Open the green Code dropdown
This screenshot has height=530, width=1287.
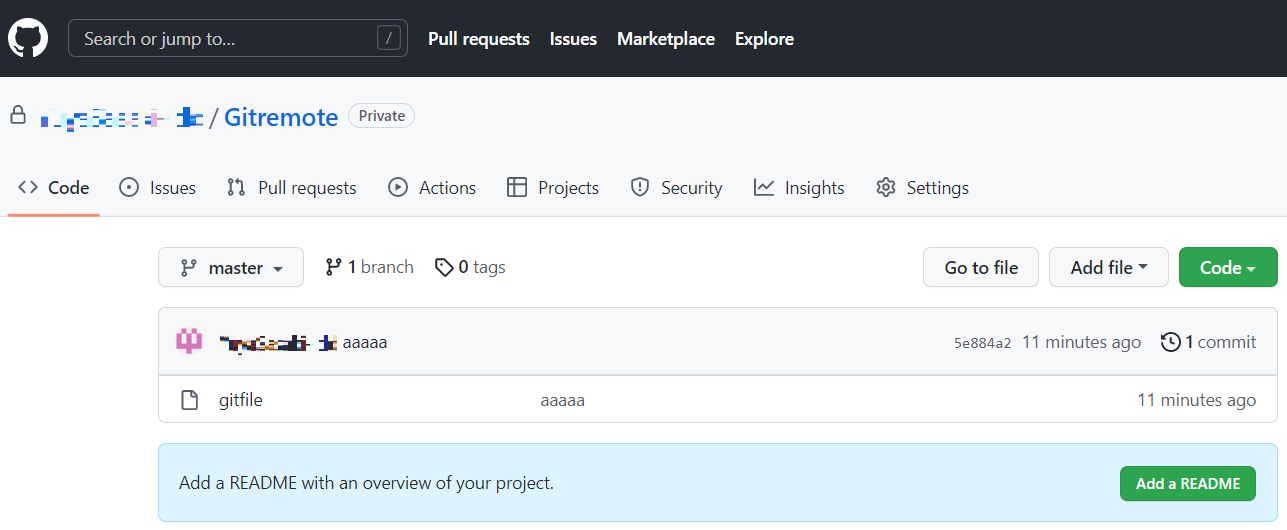(1228, 267)
